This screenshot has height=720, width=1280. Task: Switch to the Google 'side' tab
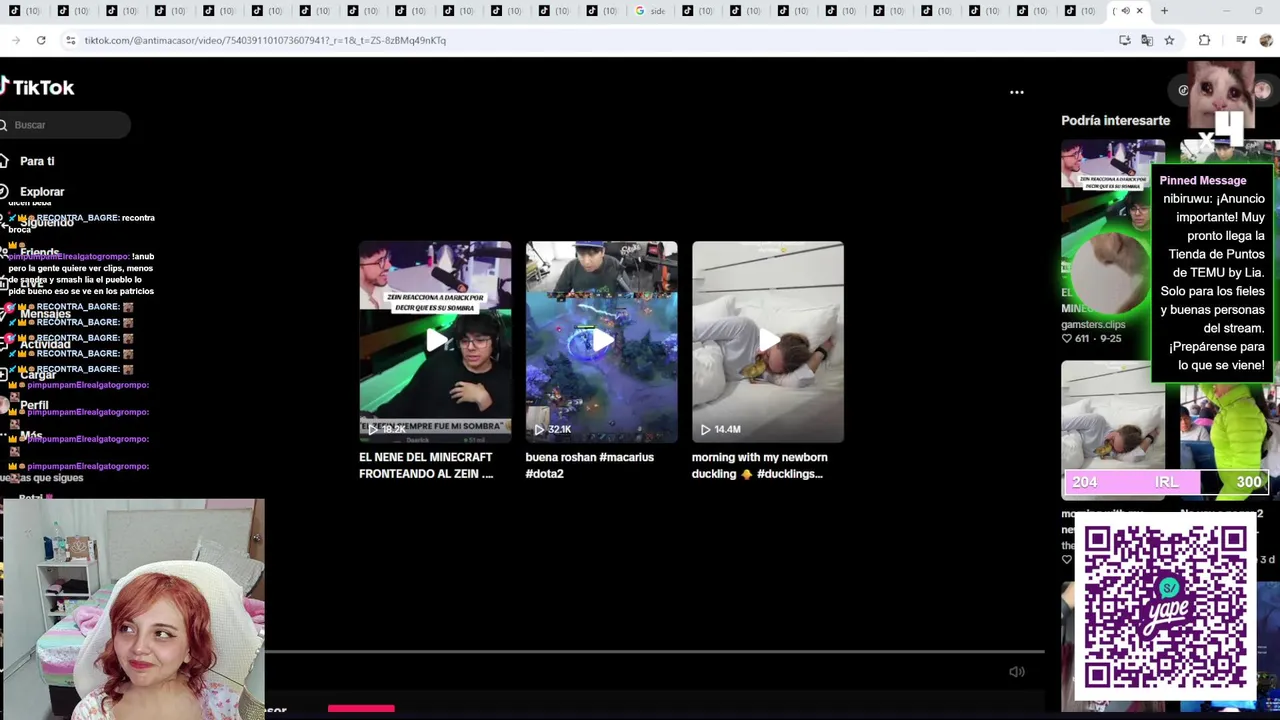pos(650,11)
